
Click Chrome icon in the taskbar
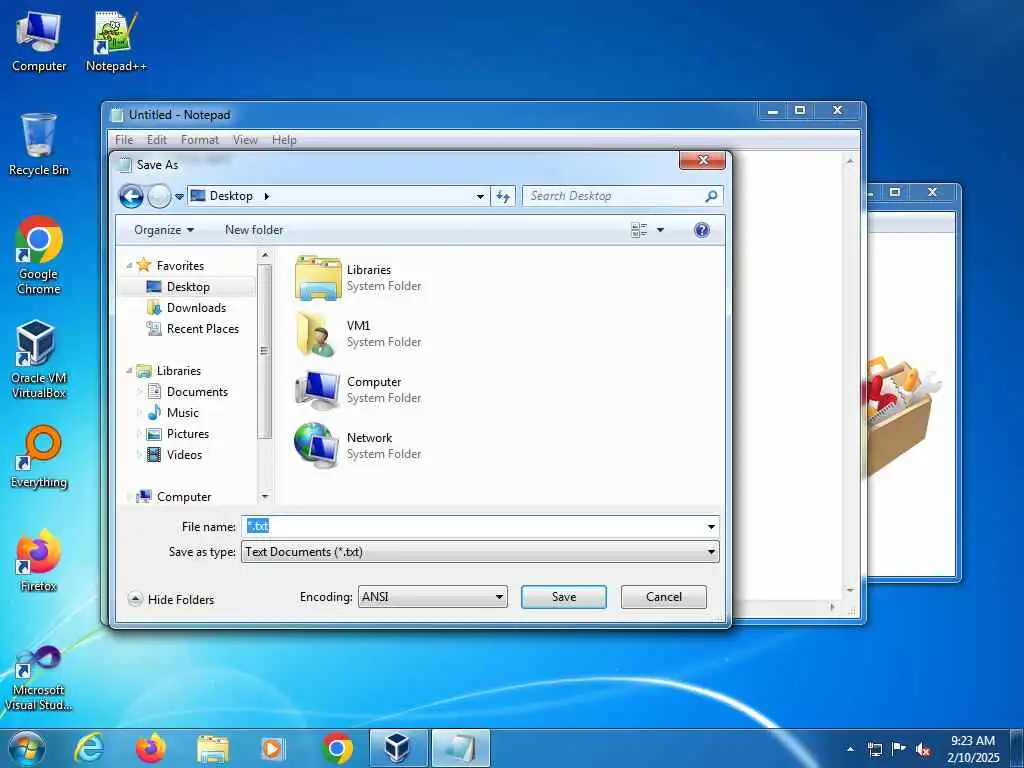tap(338, 748)
